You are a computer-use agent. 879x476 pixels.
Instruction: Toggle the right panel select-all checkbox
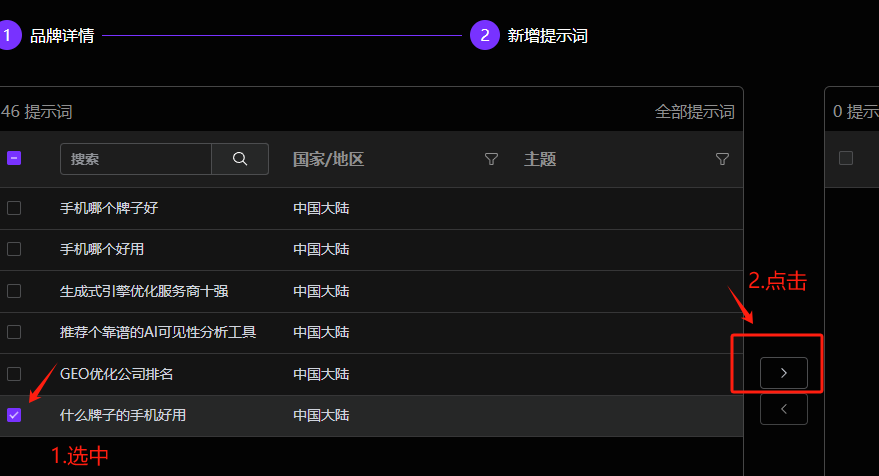click(x=846, y=158)
